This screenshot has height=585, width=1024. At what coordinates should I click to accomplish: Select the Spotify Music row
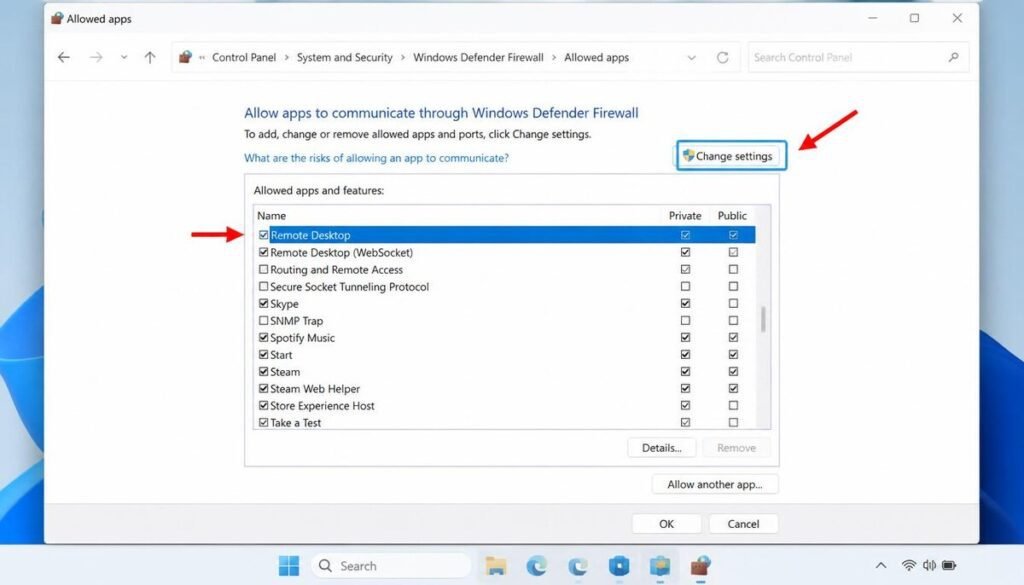(505, 338)
